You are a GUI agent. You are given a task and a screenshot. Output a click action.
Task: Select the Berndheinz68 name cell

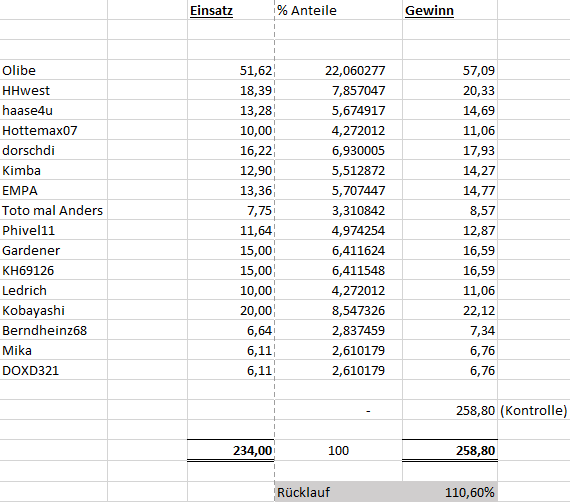point(54,330)
